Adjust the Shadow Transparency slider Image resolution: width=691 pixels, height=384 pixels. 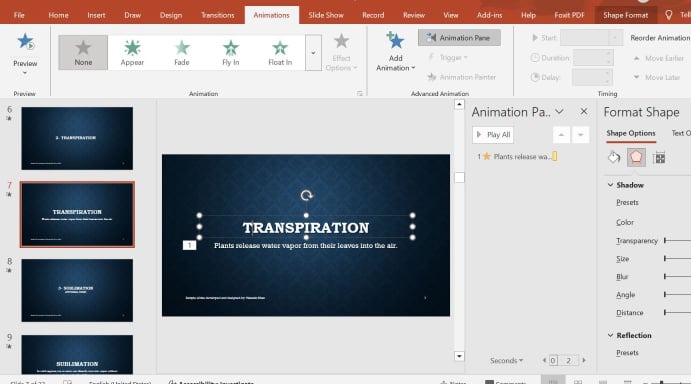(x=677, y=240)
